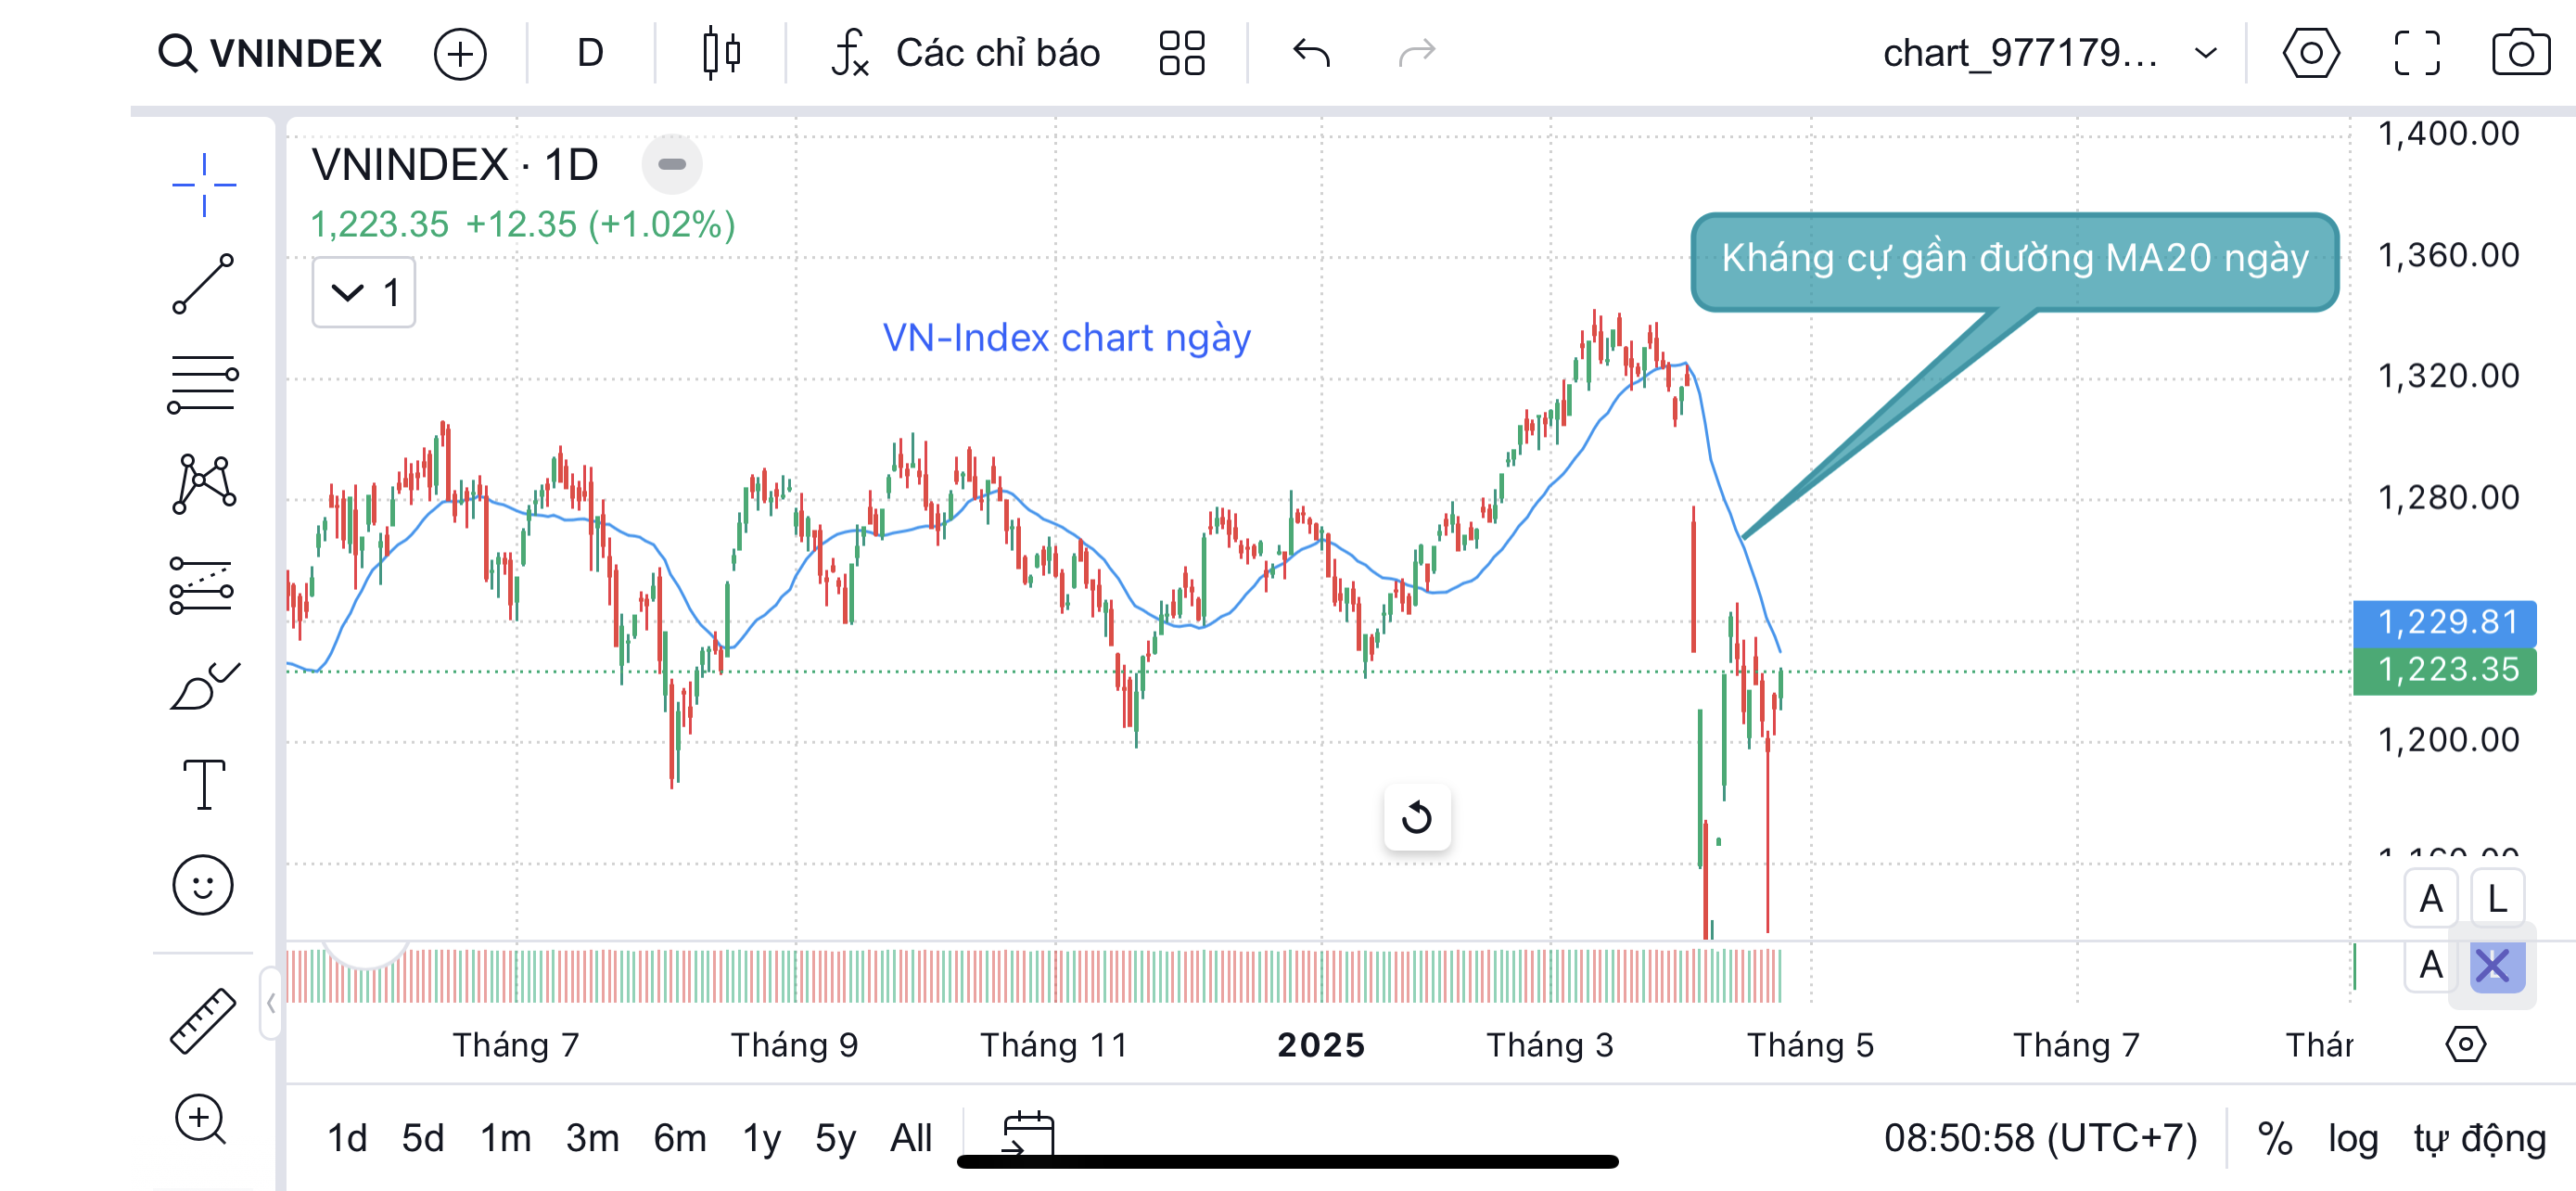Select the ruler measure tool

coord(203,1021)
